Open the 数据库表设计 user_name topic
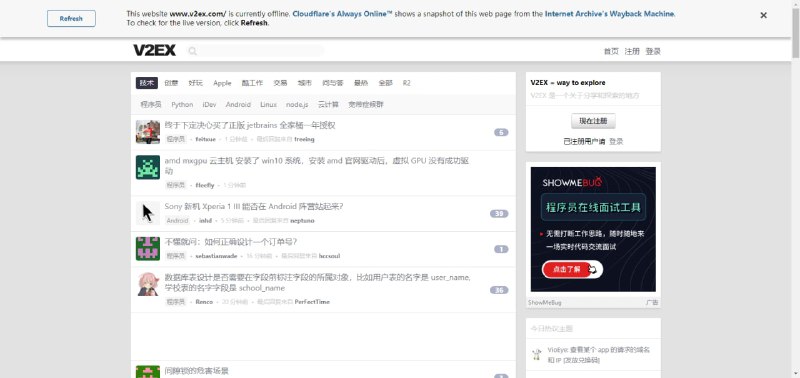Screen dimensions: 800x378 (317, 283)
